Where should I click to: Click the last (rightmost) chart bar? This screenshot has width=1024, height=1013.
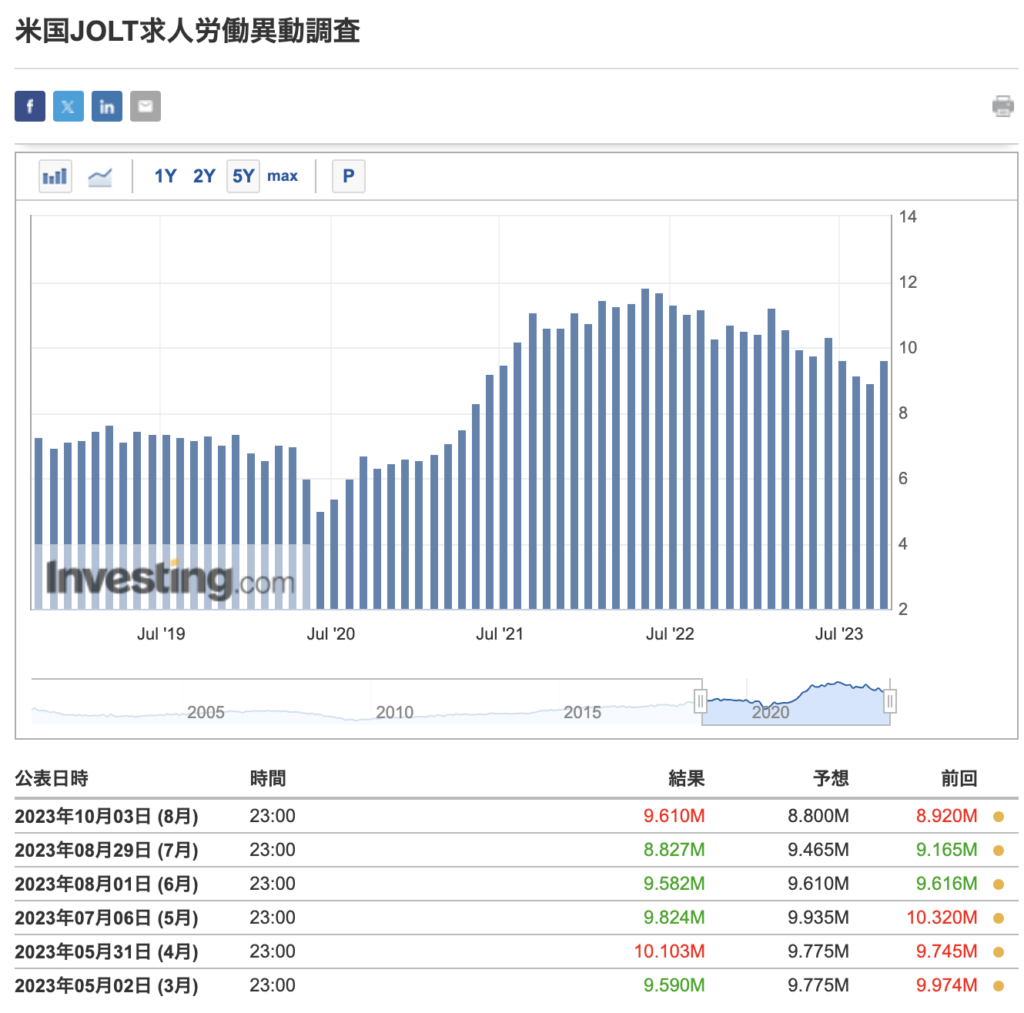[x=884, y=485]
